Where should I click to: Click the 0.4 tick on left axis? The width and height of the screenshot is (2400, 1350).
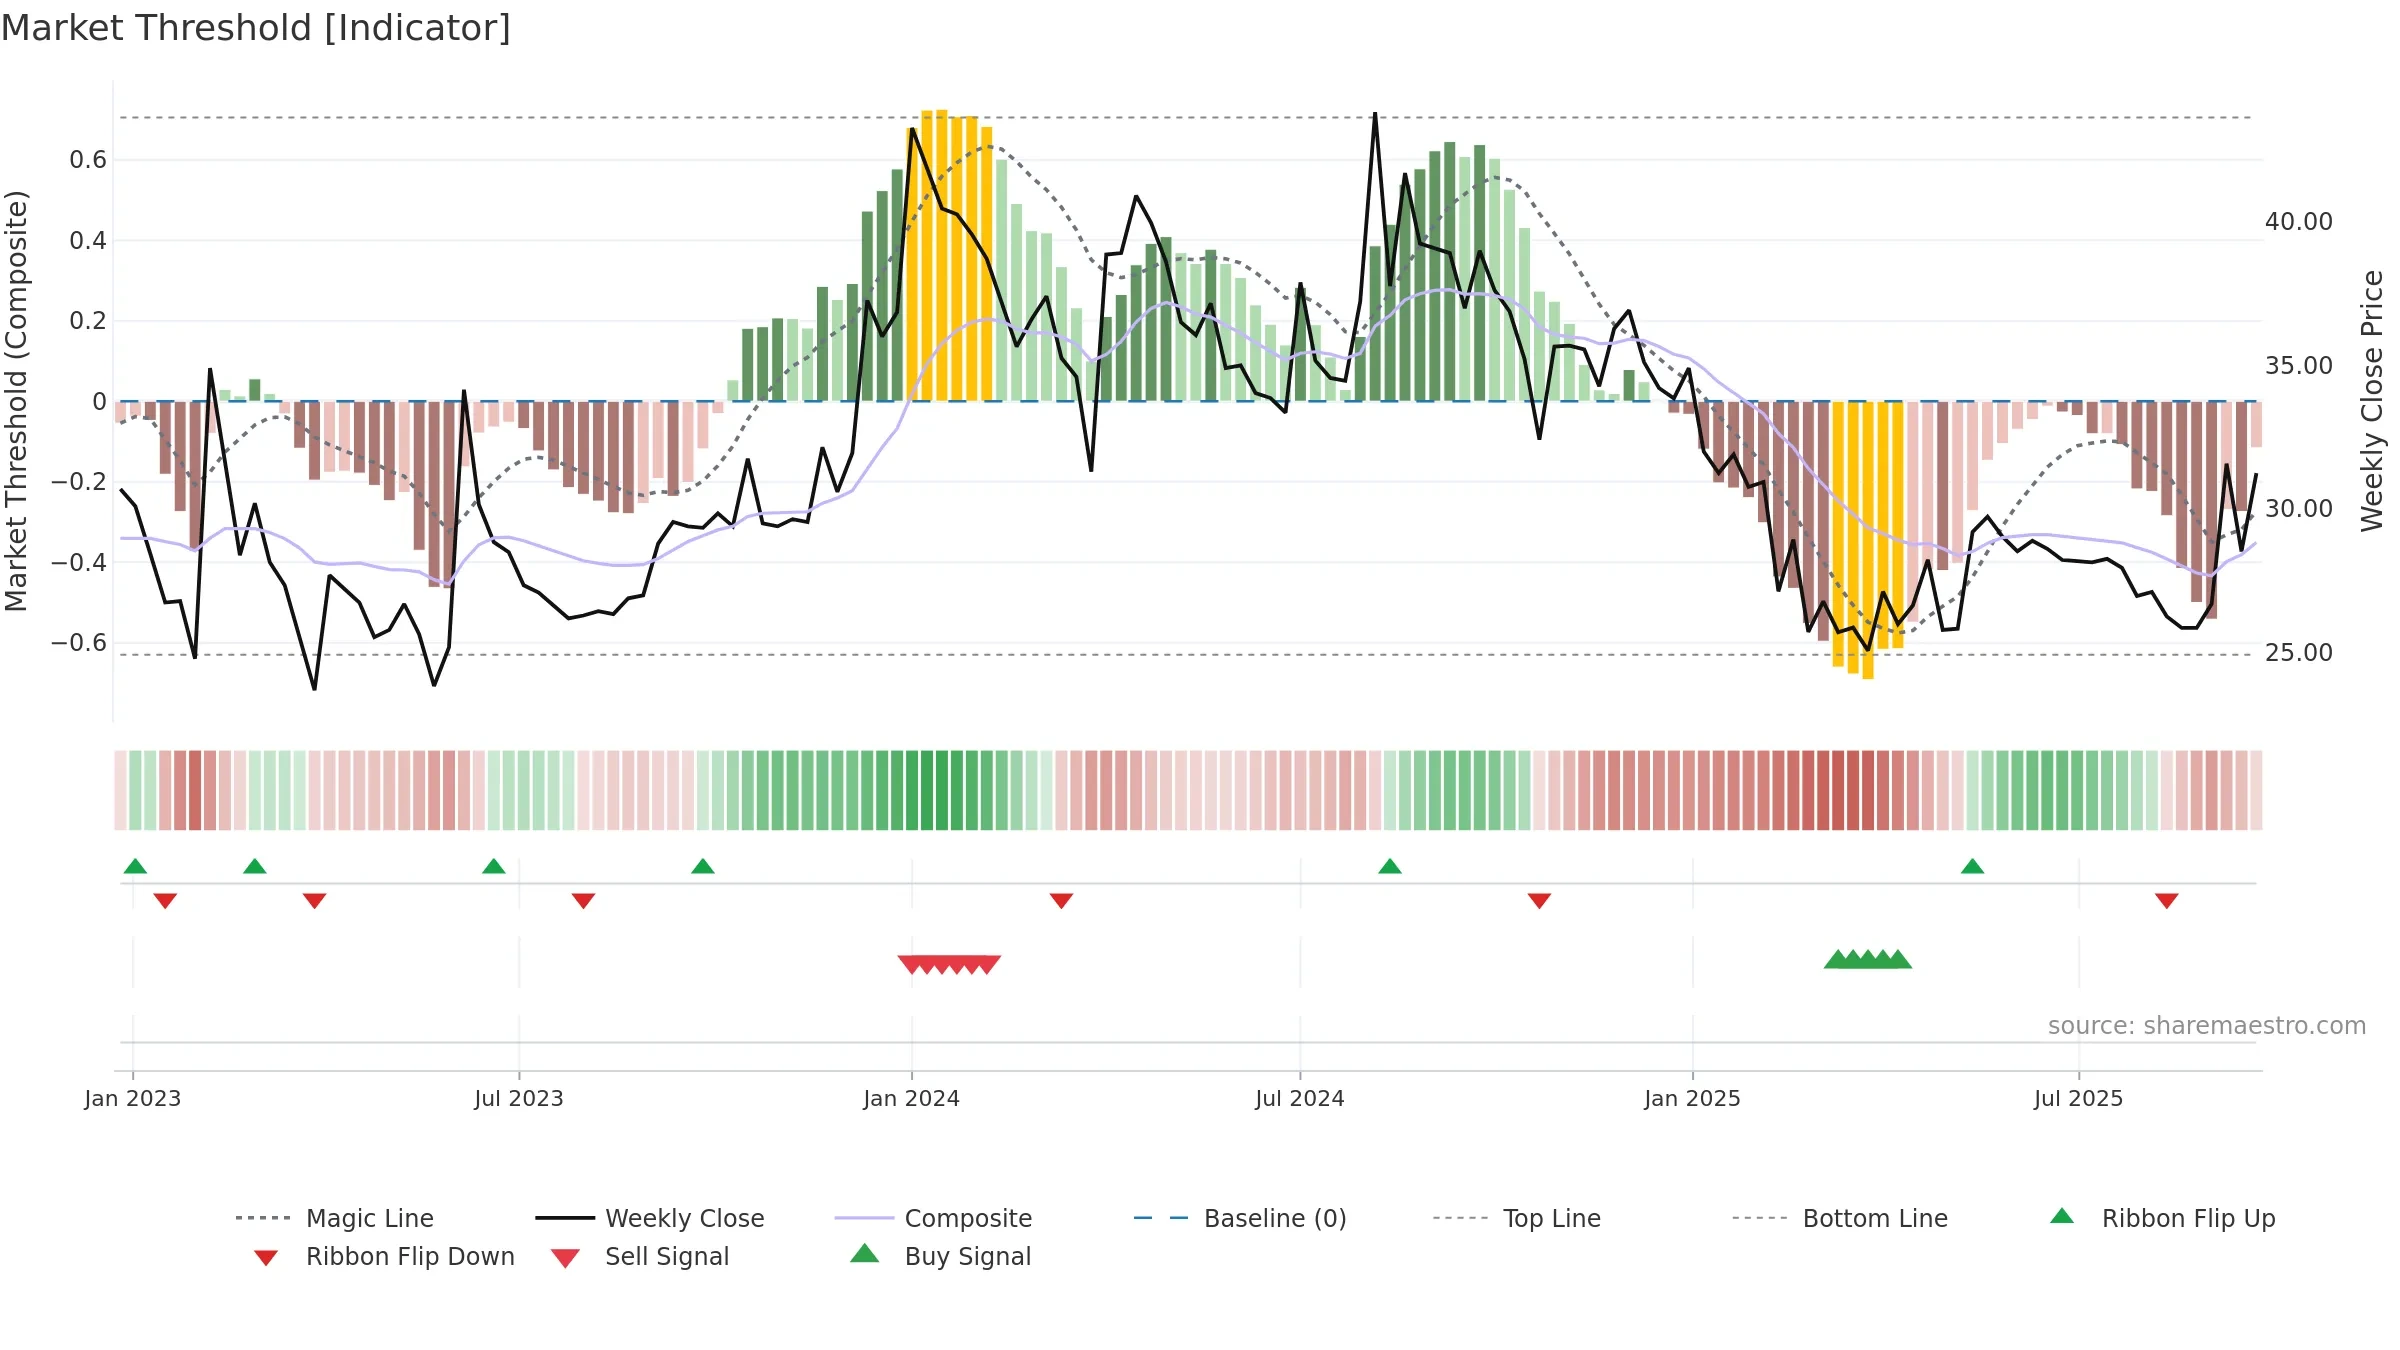pos(88,240)
